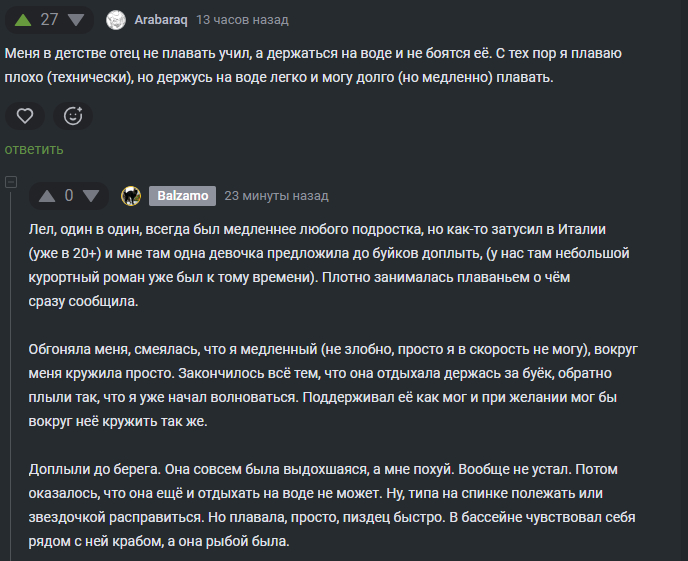Click Balzamo's profile avatar
The image size is (688, 561).
[131, 195]
